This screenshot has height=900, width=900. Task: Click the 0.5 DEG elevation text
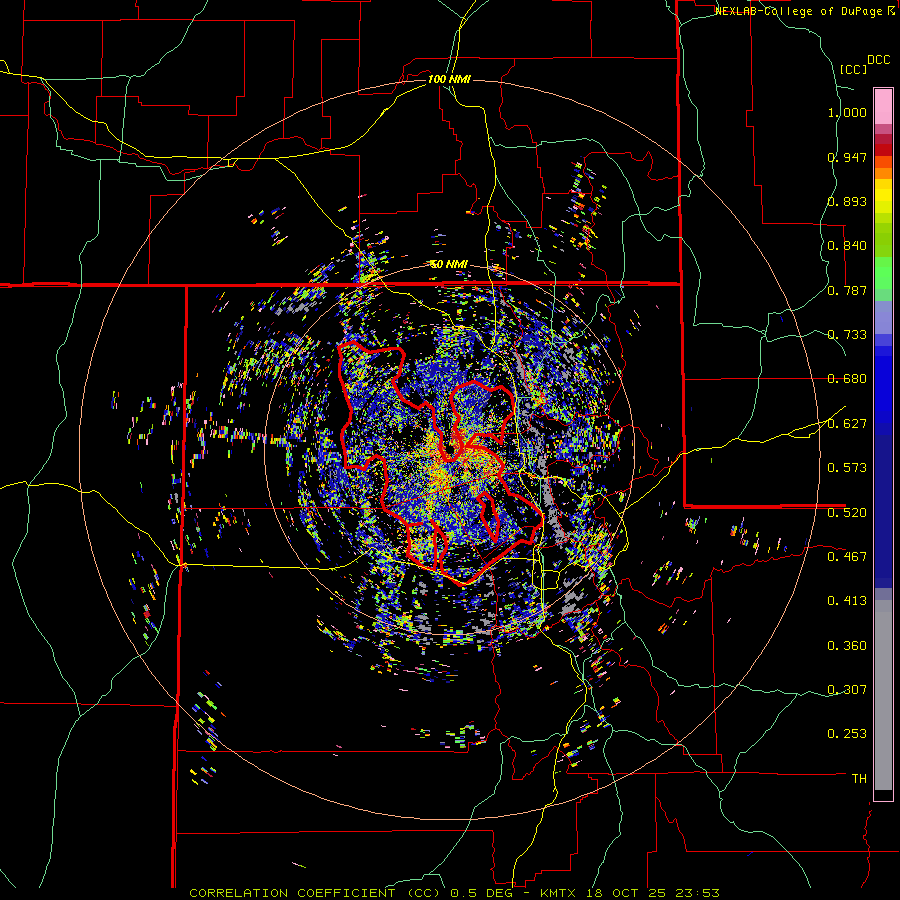click(x=481, y=893)
